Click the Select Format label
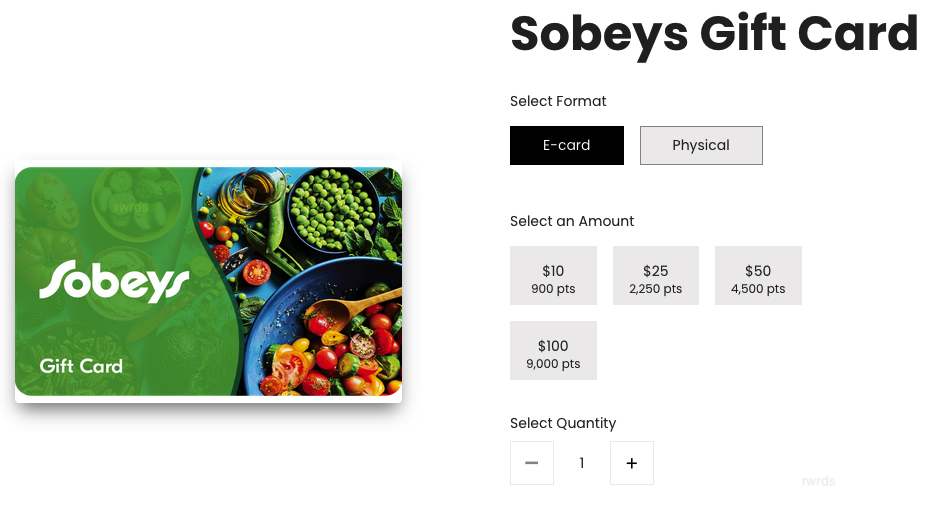 pyautogui.click(x=558, y=101)
